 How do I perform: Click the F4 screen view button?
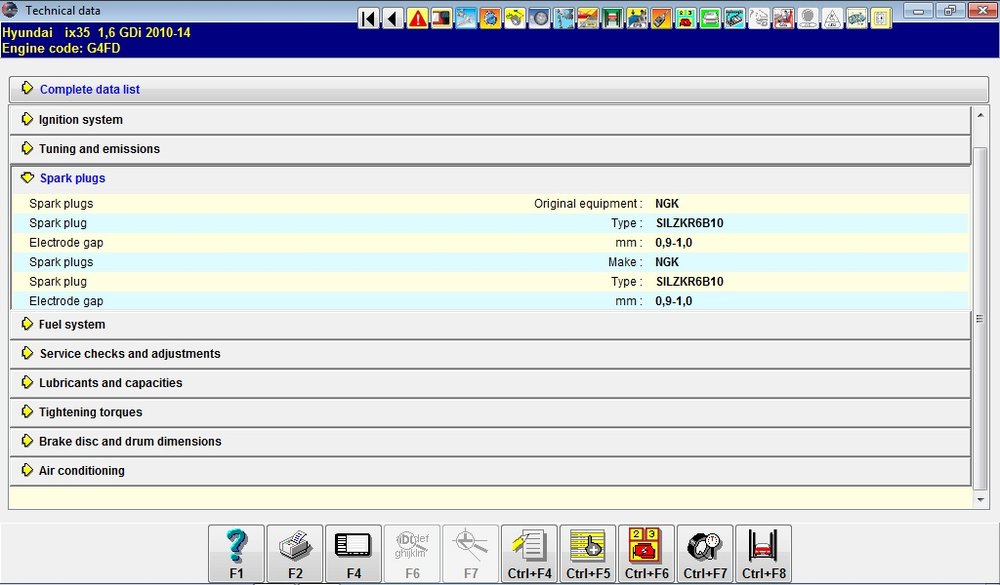pyautogui.click(x=354, y=554)
